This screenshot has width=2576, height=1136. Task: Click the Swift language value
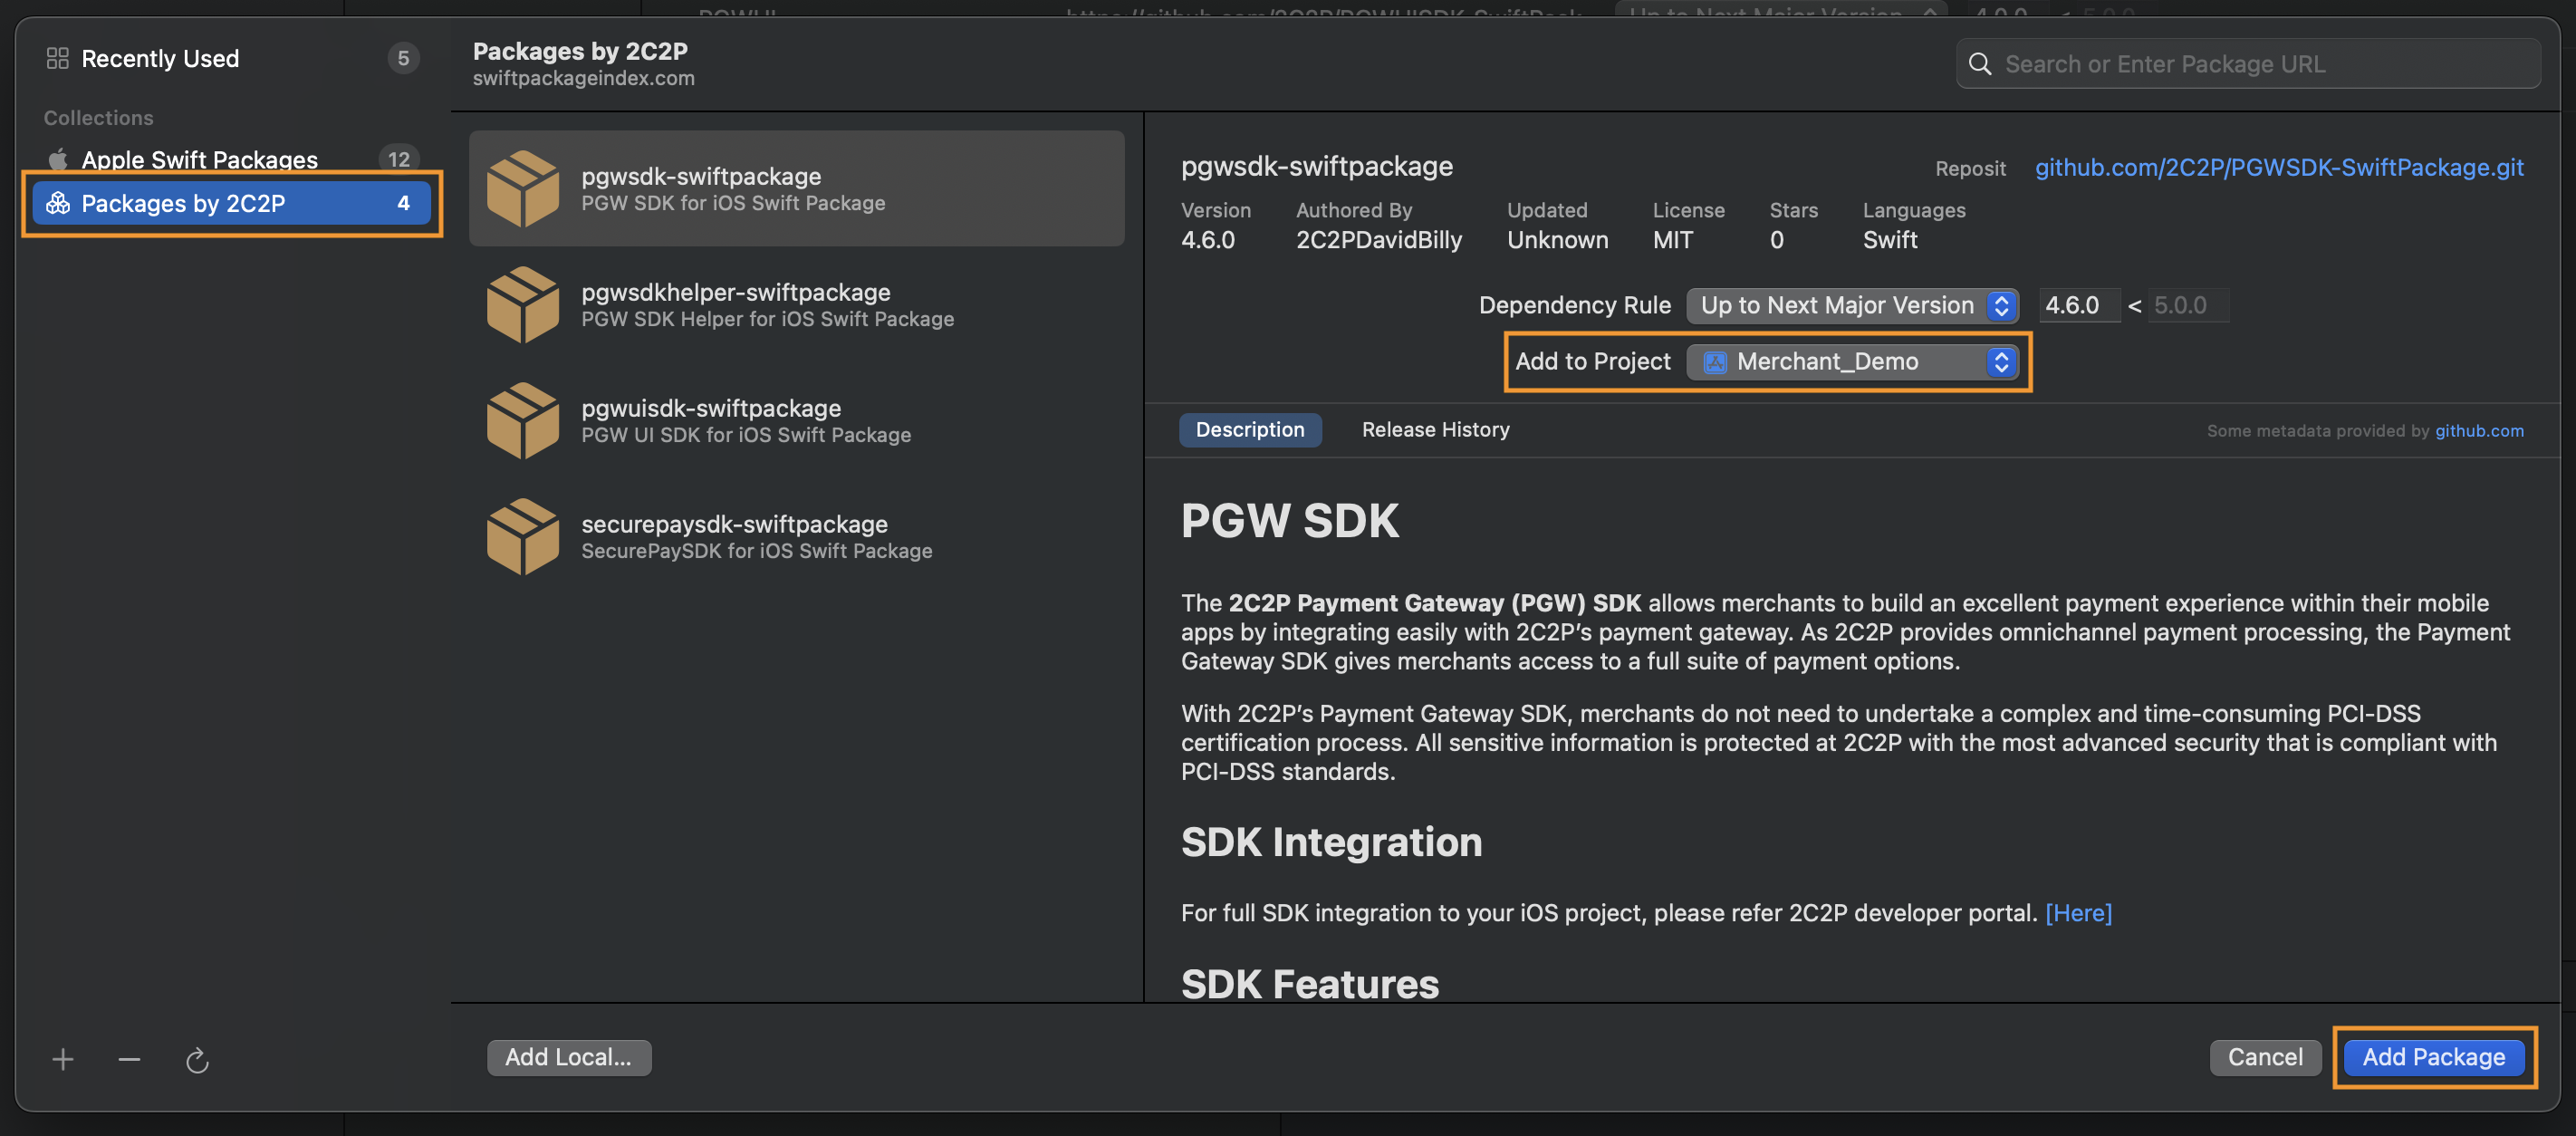(x=1889, y=240)
